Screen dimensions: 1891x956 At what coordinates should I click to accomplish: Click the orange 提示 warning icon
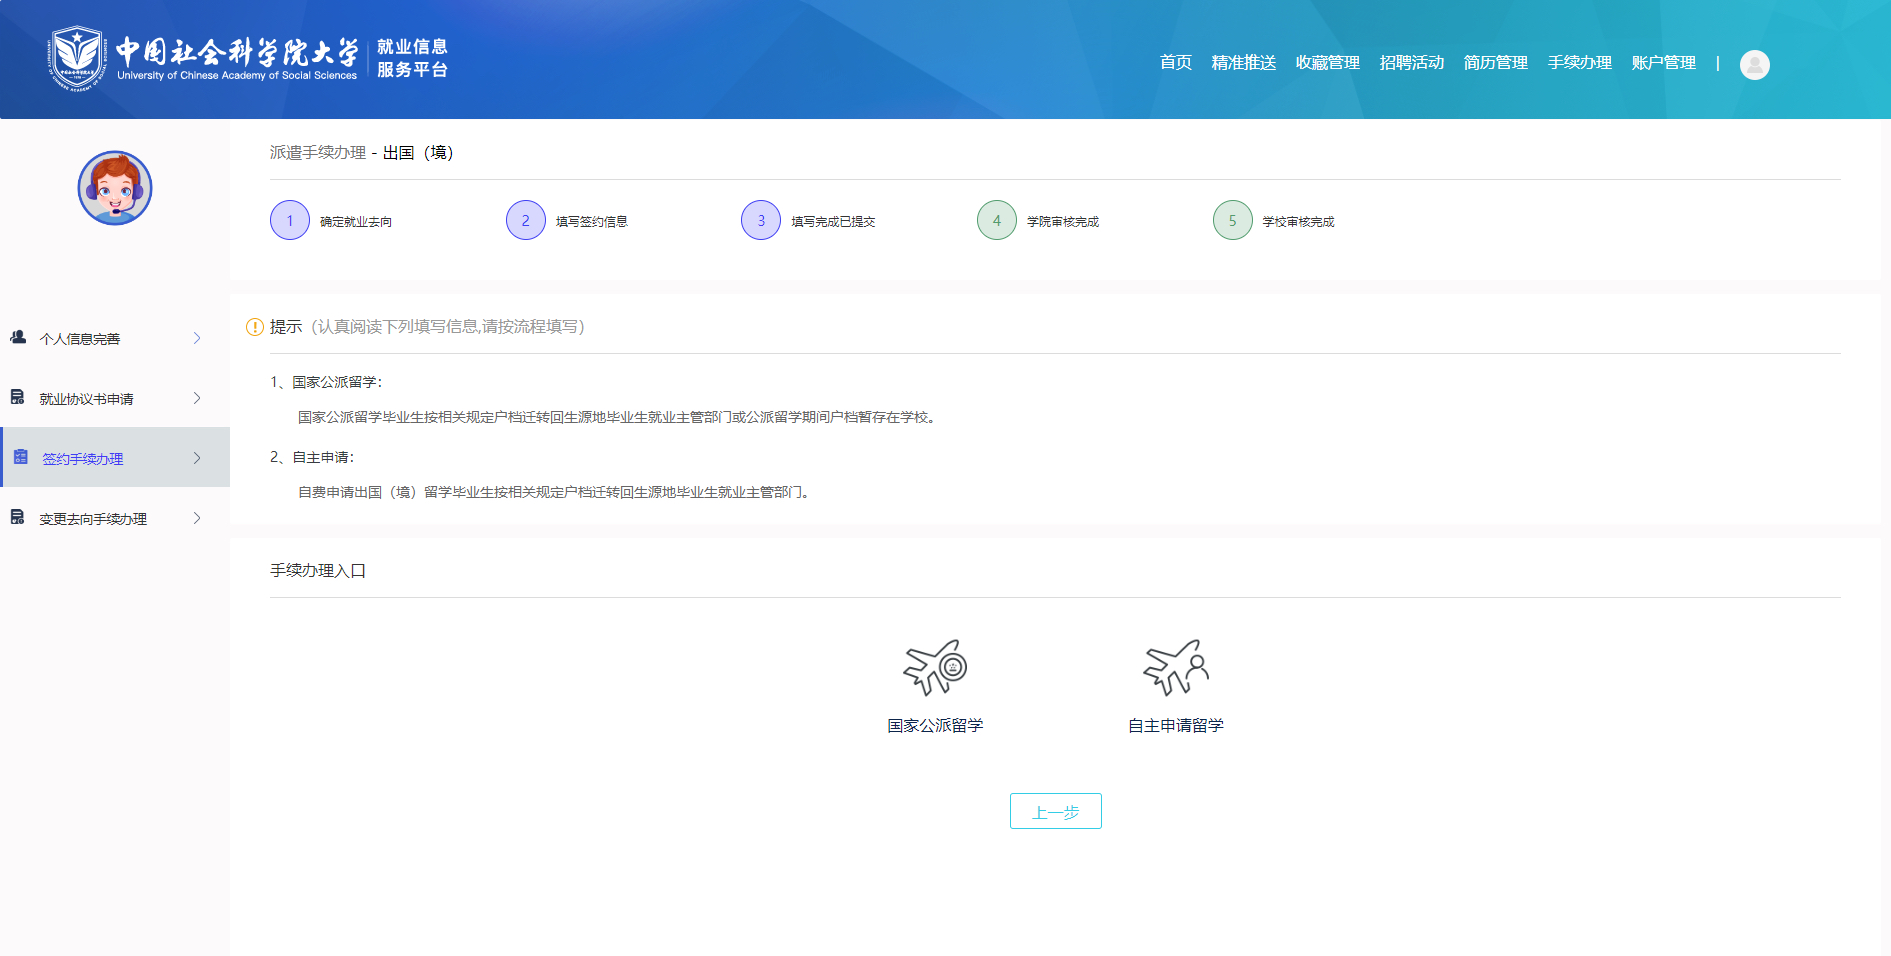pyautogui.click(x=255, y=327)
